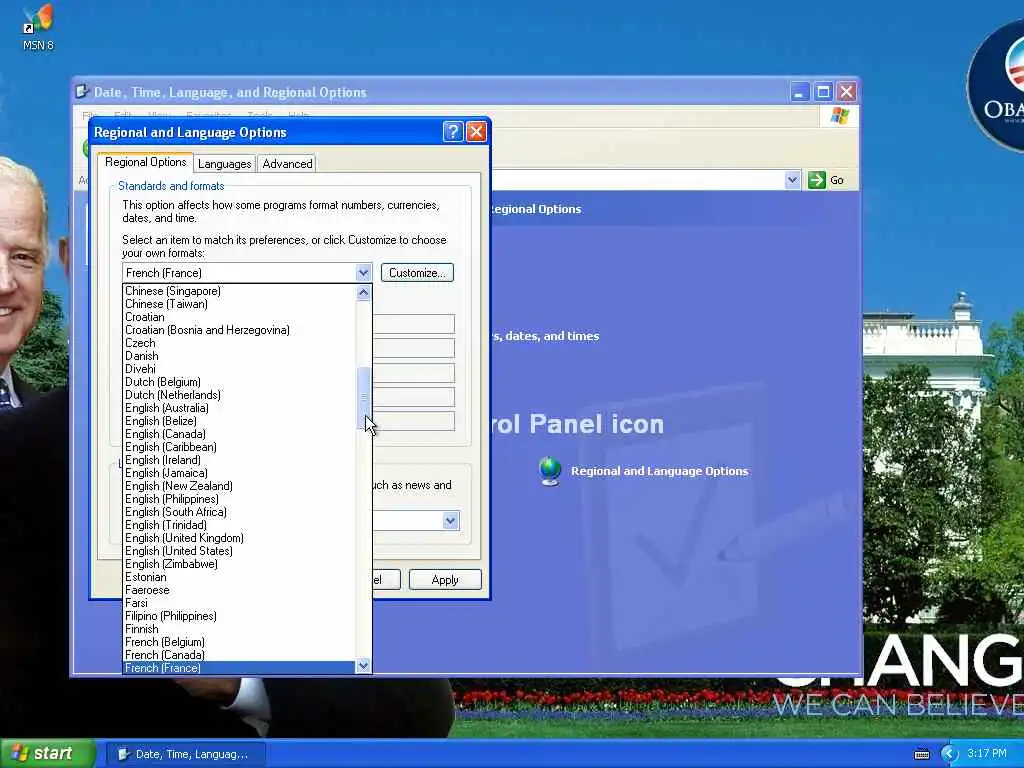Open the address bar dropdown arrow
Screen dimensions: 1024x768
click(792, 180)
